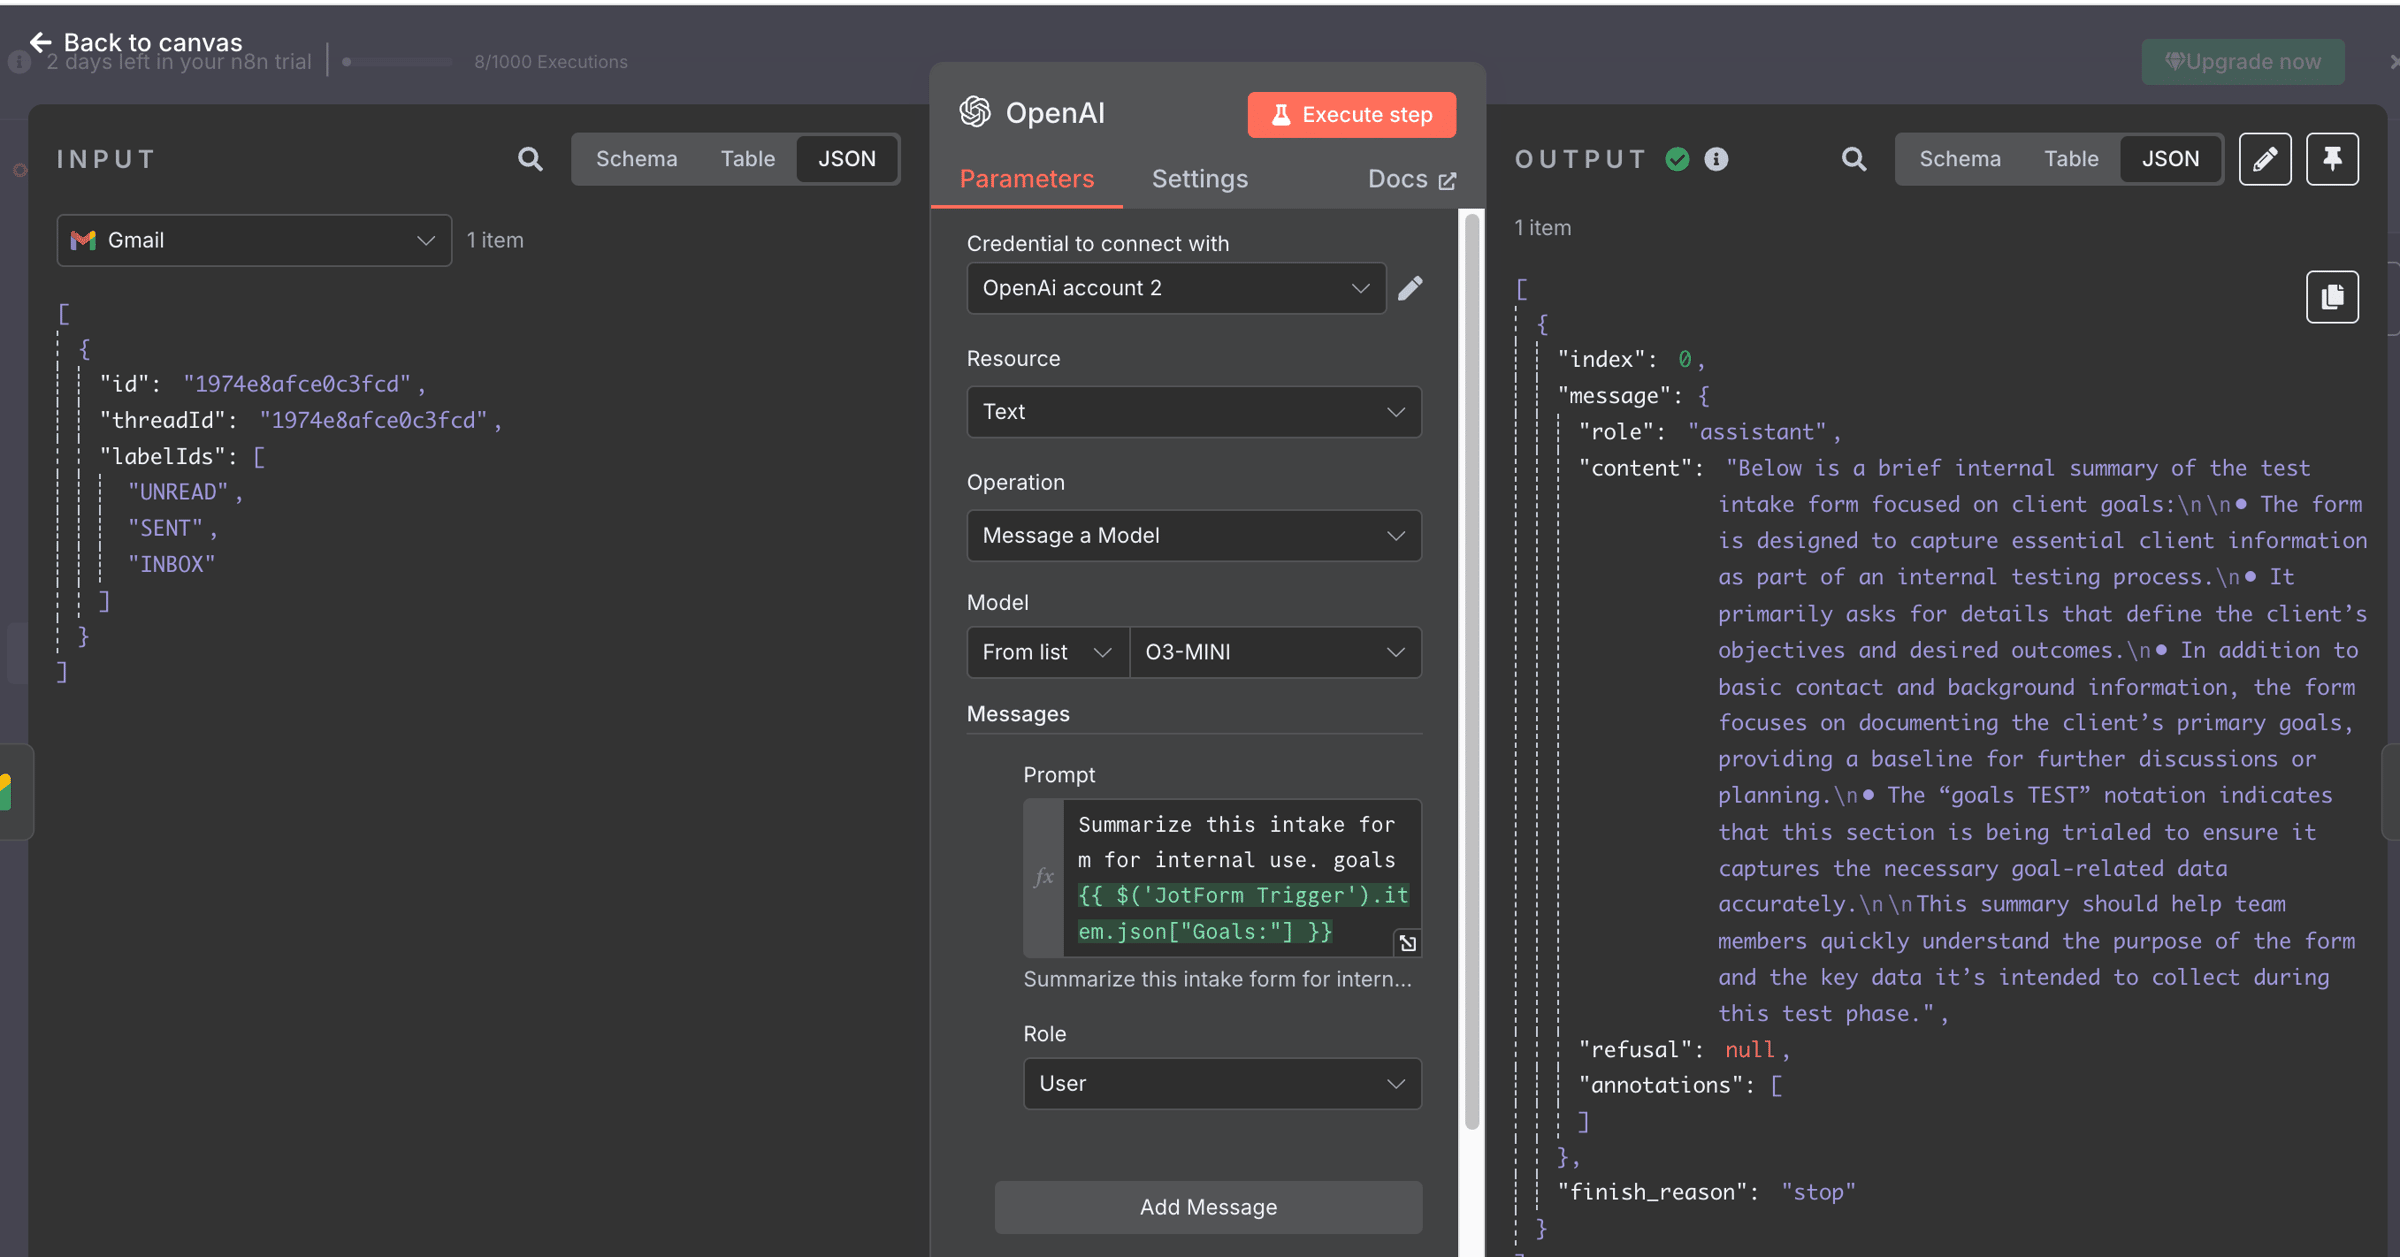
Task: Click the output info icon
Action: point(1716,159)
